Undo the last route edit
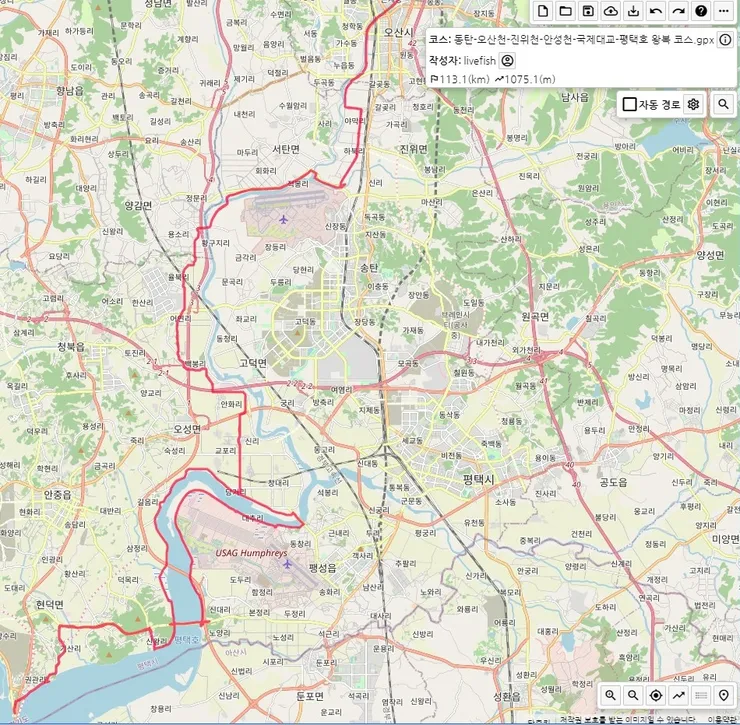The image size is (740, 725). (x=656, y=11)
